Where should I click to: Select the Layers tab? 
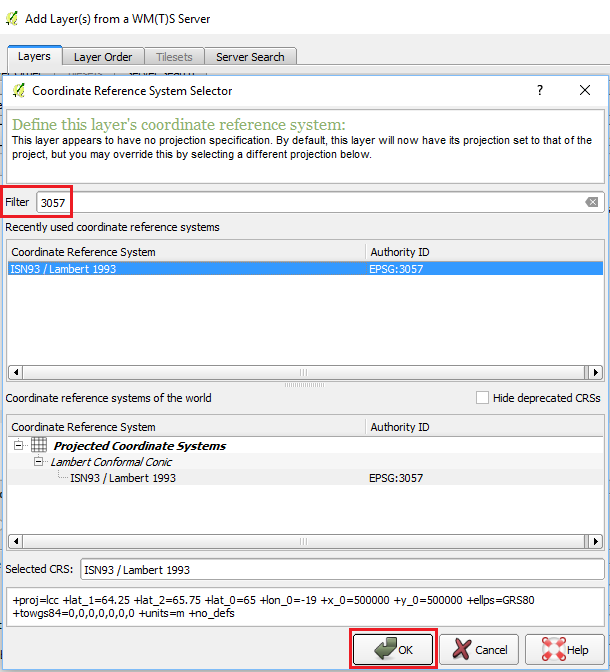click(x=34, y=57)
